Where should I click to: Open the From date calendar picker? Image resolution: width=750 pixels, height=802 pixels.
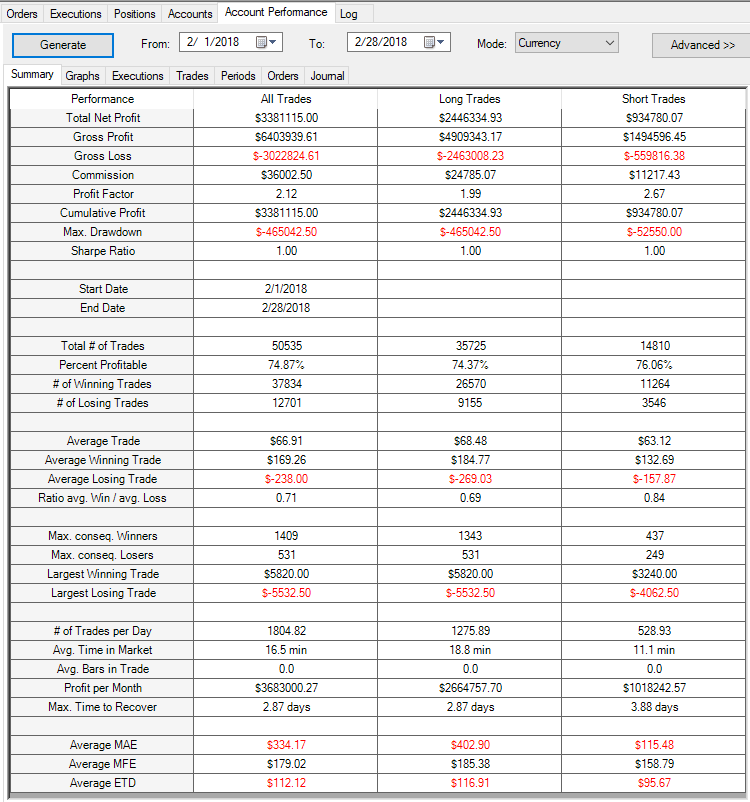pos(267,42)
